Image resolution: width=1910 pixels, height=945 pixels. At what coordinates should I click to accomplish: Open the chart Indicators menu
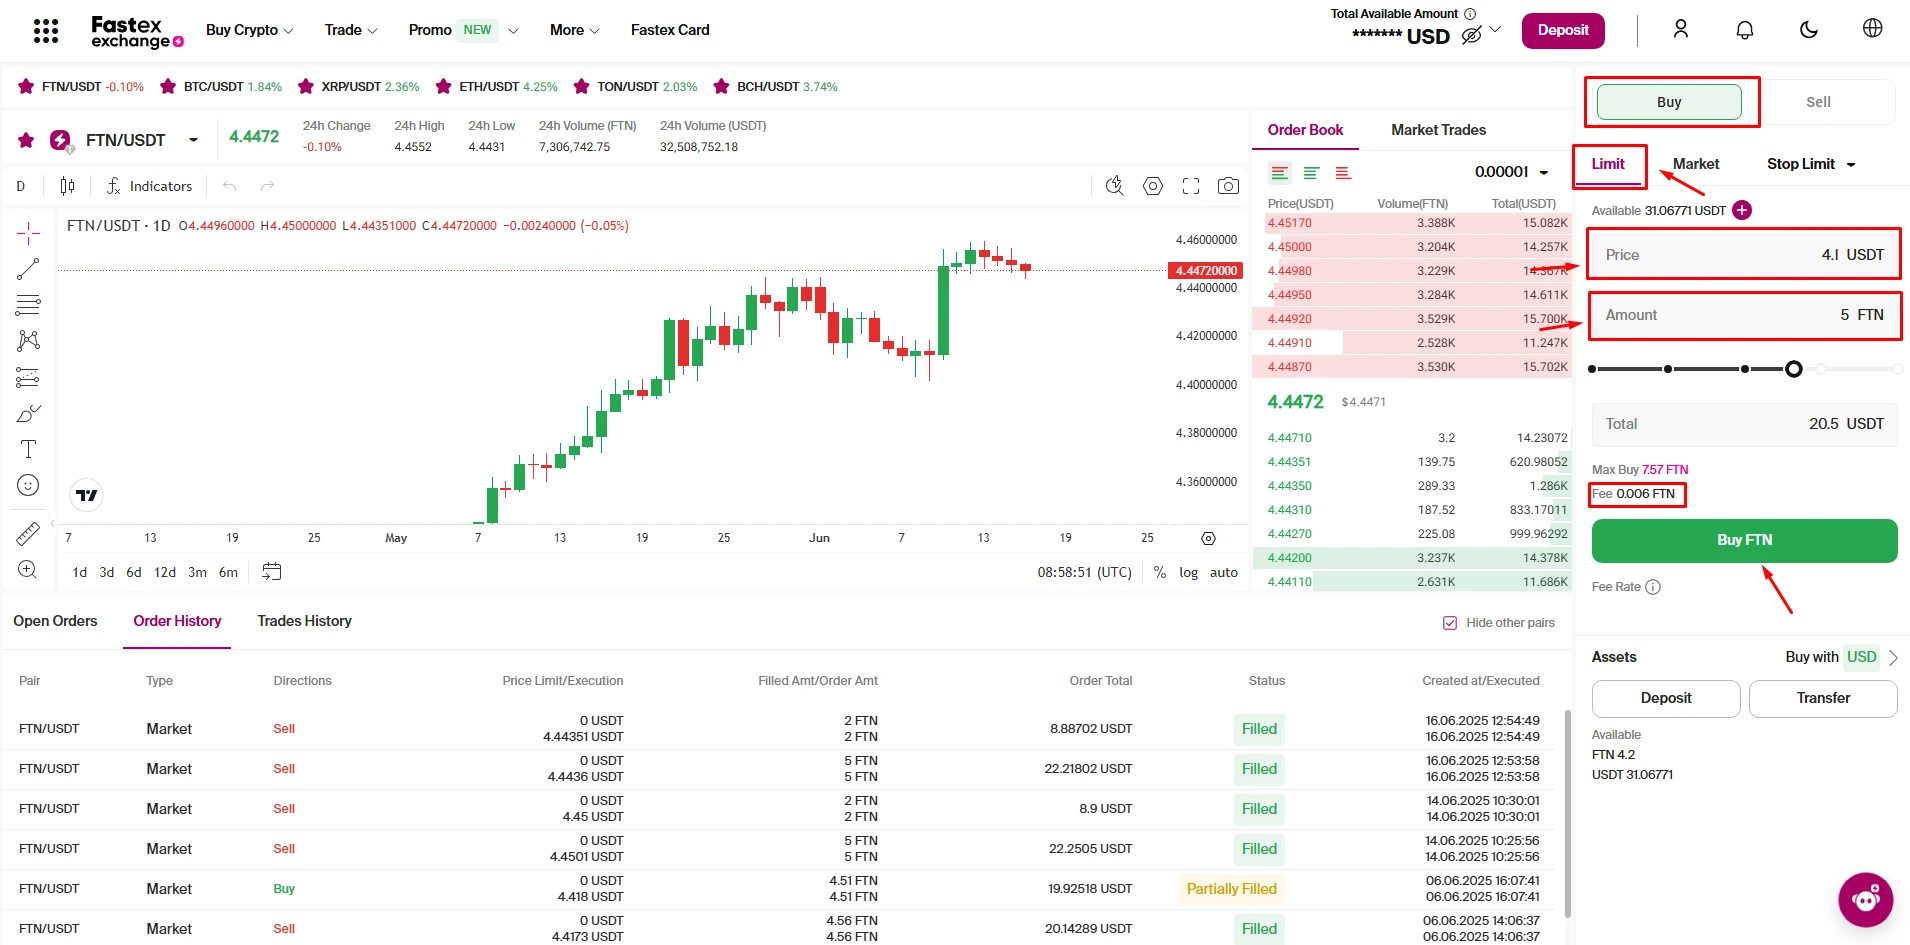149,186
